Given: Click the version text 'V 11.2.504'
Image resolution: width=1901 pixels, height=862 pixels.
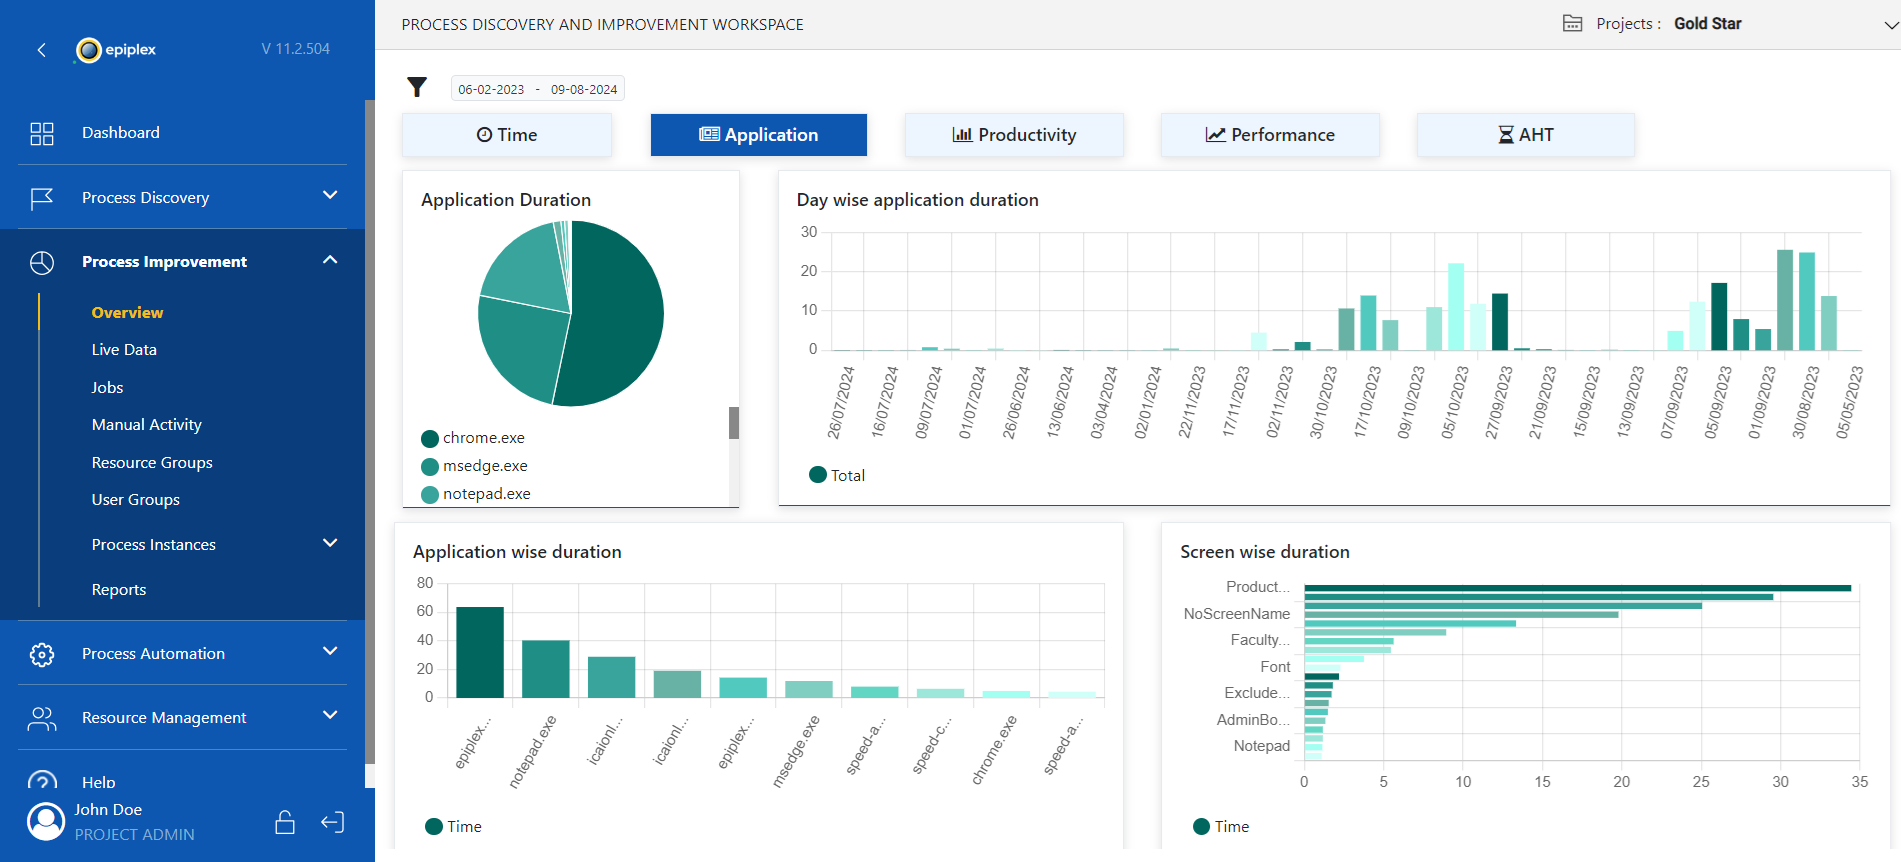Looking at the screenshot, I should [296, 49].
